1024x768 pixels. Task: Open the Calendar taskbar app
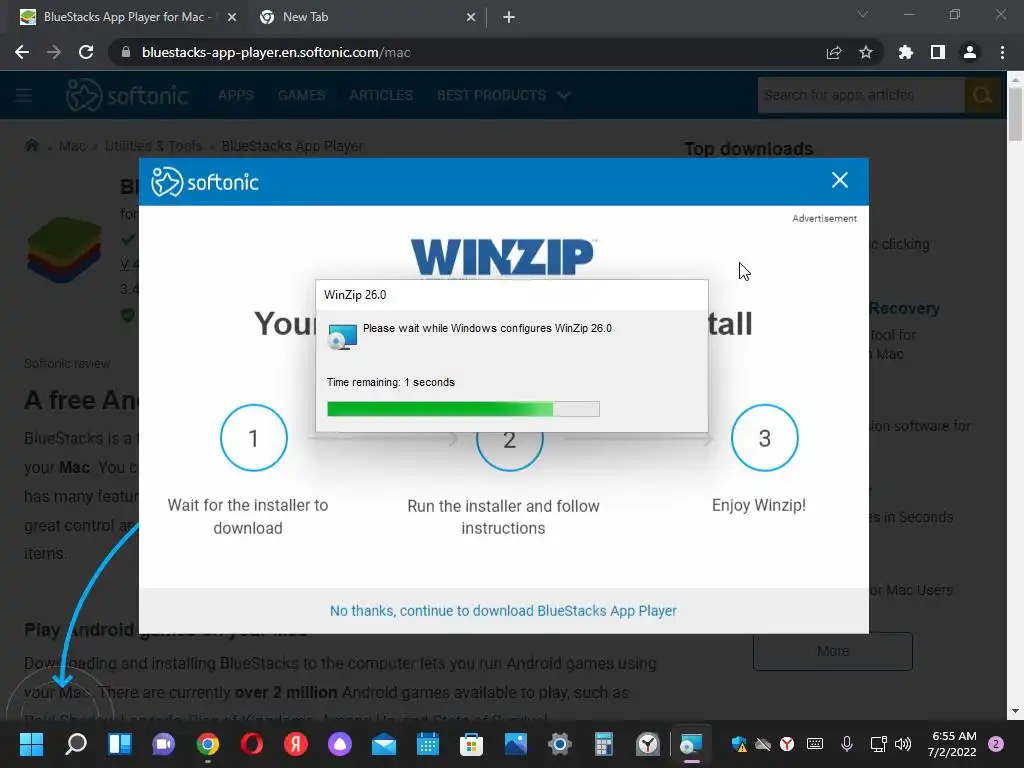(427, 743)
